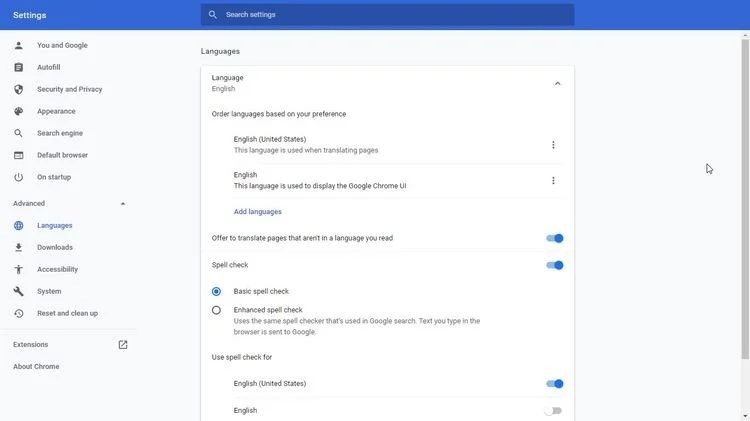Turn off the Spell check toggle
This screenshot has width=750, height=421.
pos(554,265)
